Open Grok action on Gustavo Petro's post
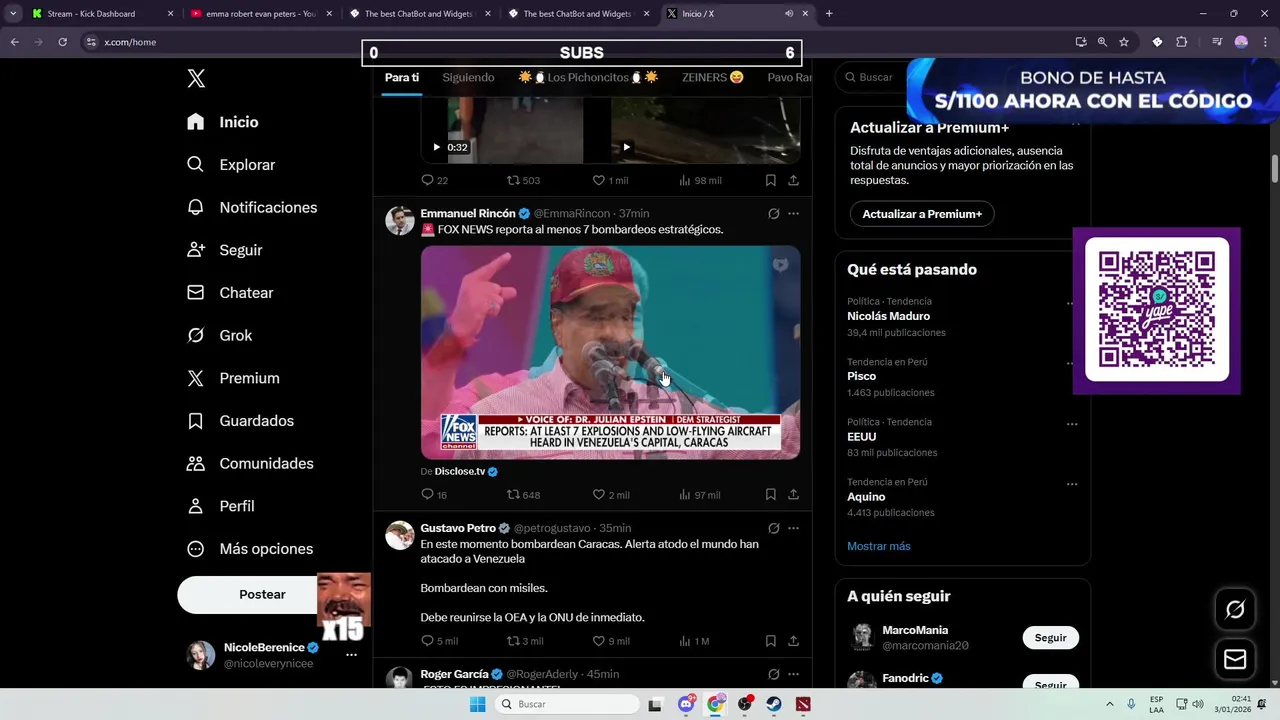Screen dimensions: 1280x720 point(773,528)
